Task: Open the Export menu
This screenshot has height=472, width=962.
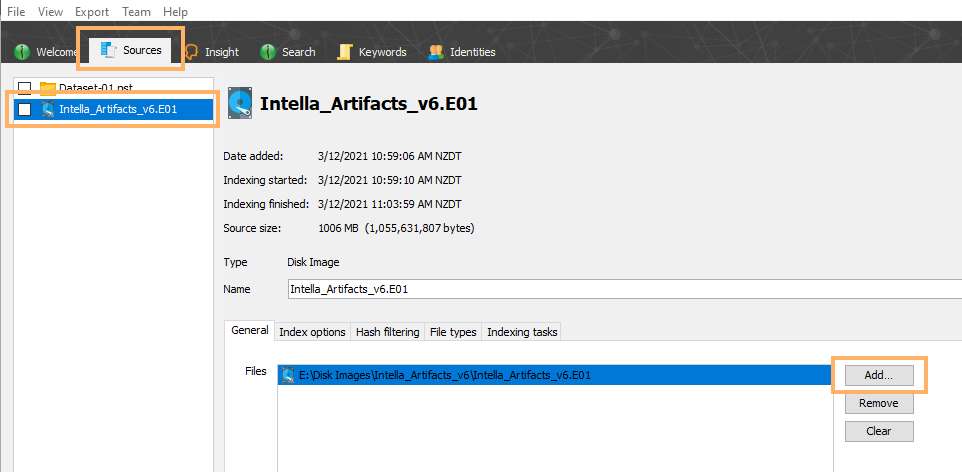Action: pos(92,12)
